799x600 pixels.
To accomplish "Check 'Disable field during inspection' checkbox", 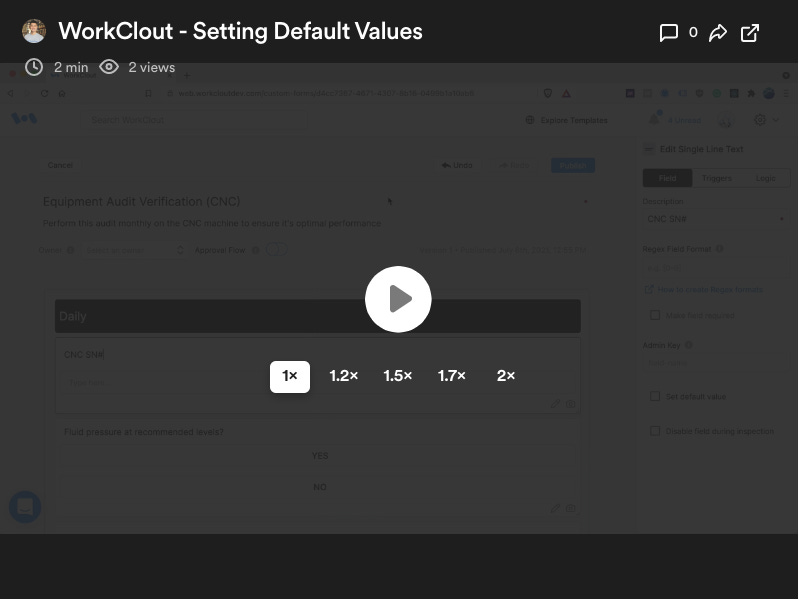I will (x=655, y=431).
